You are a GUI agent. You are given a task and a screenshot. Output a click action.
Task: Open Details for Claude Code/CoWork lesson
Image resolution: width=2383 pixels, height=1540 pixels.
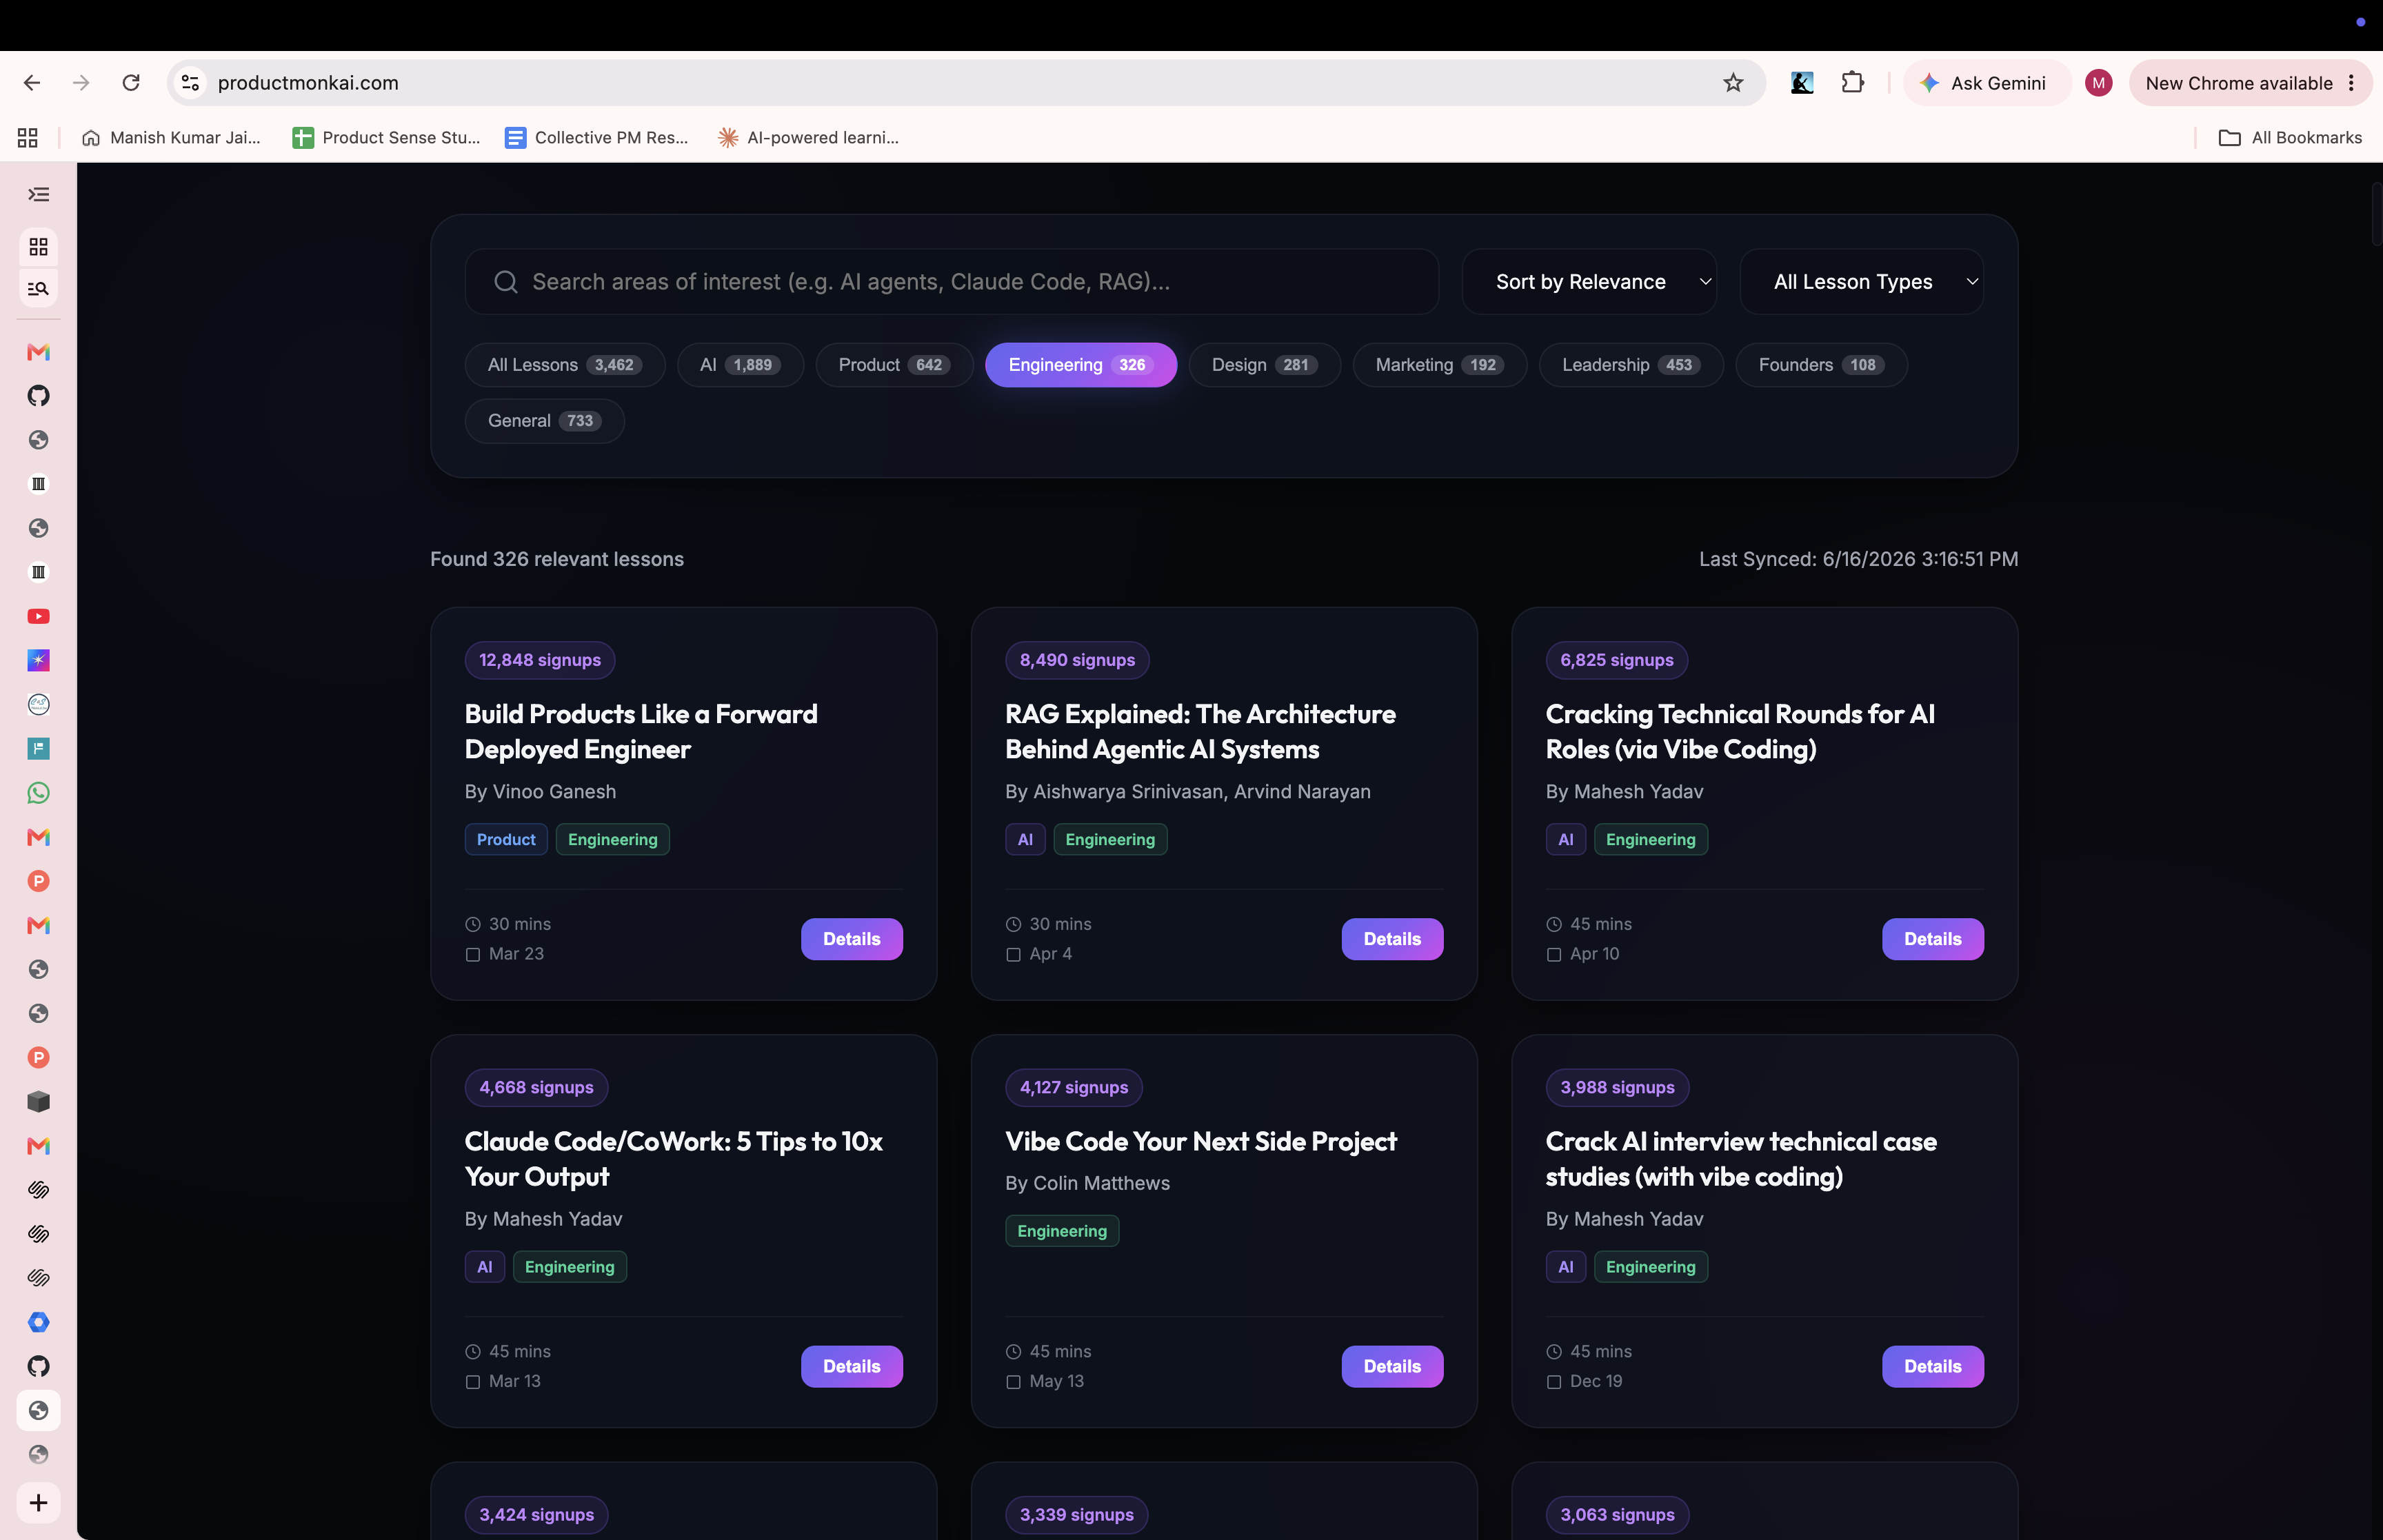point(851,1366)
